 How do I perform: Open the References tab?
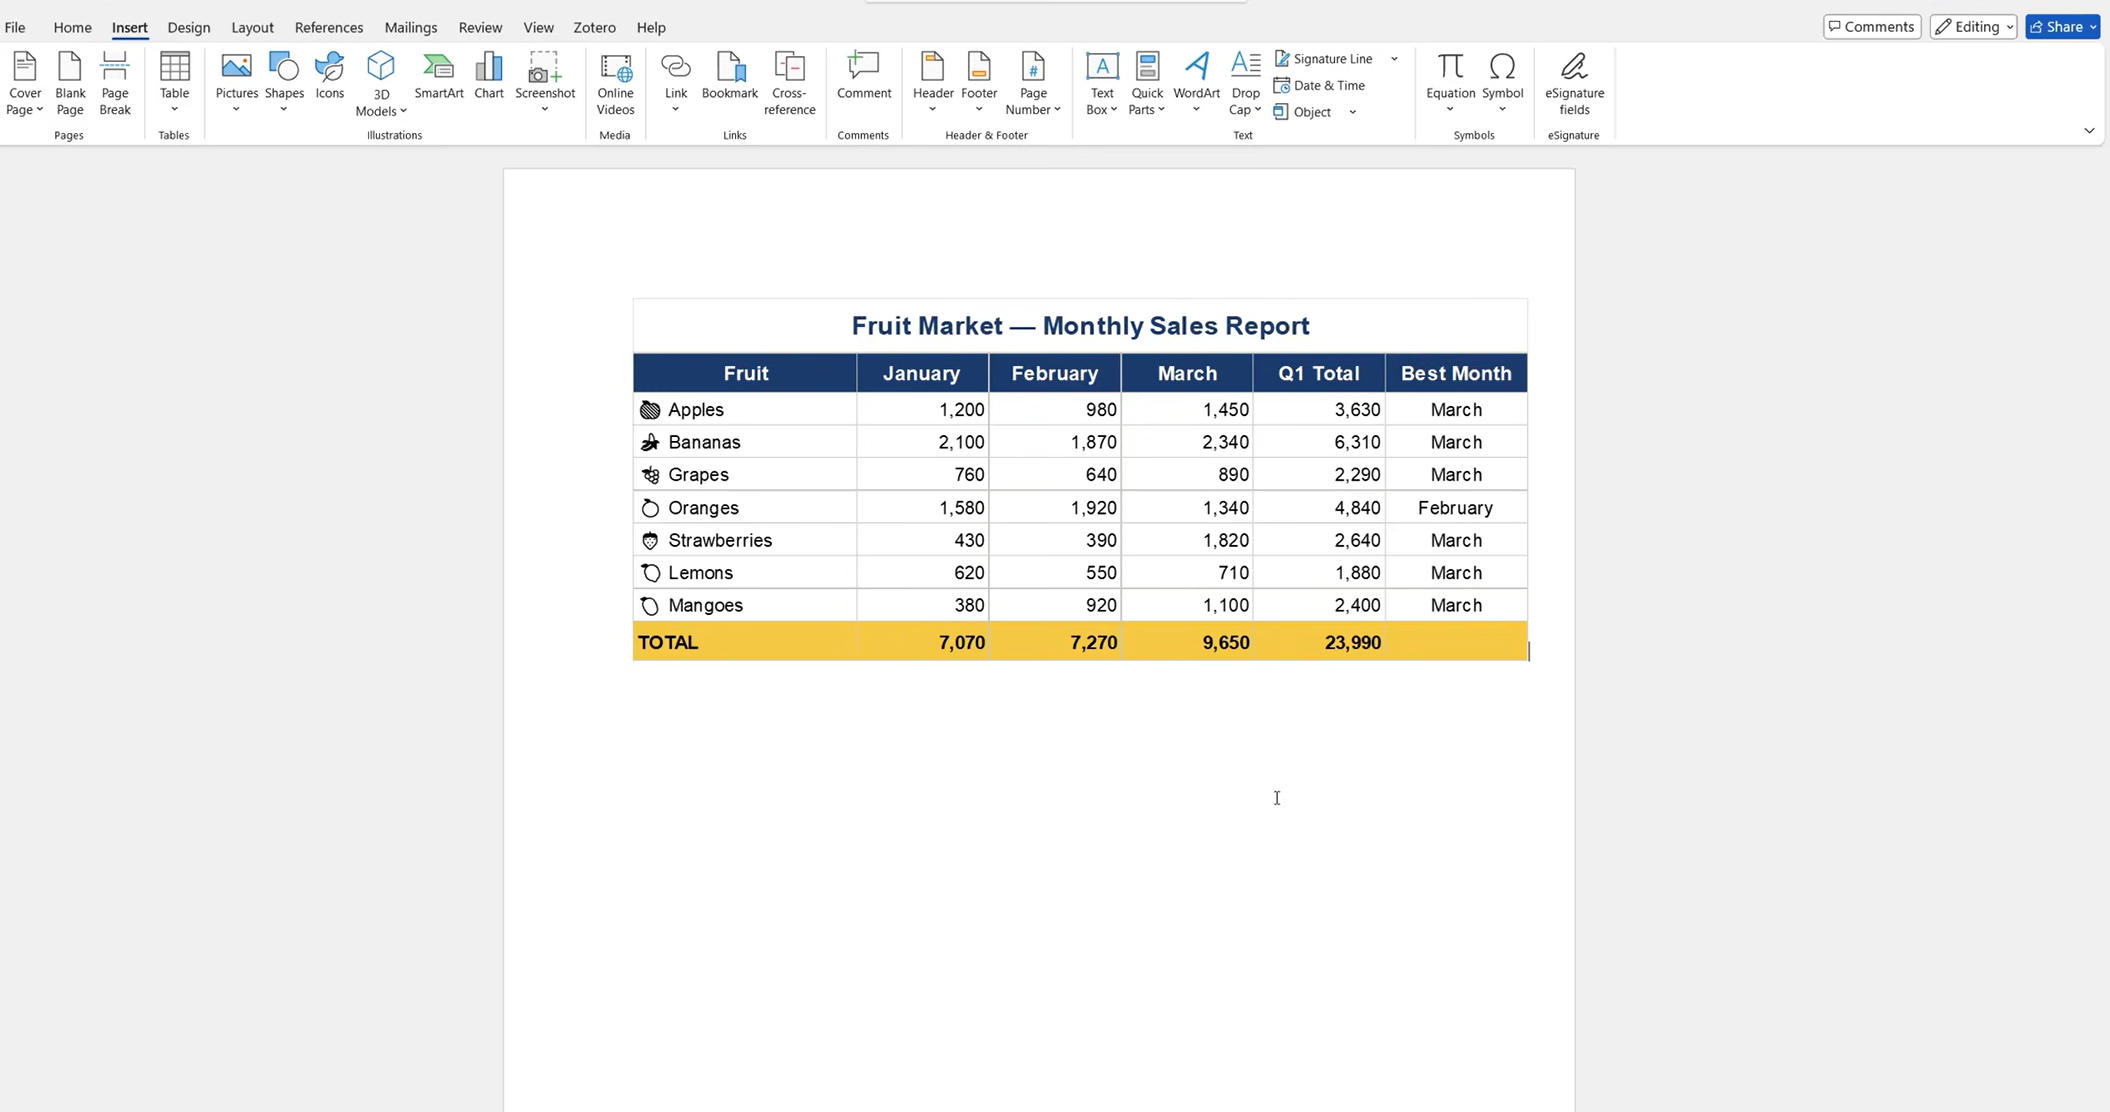(329, 27)
